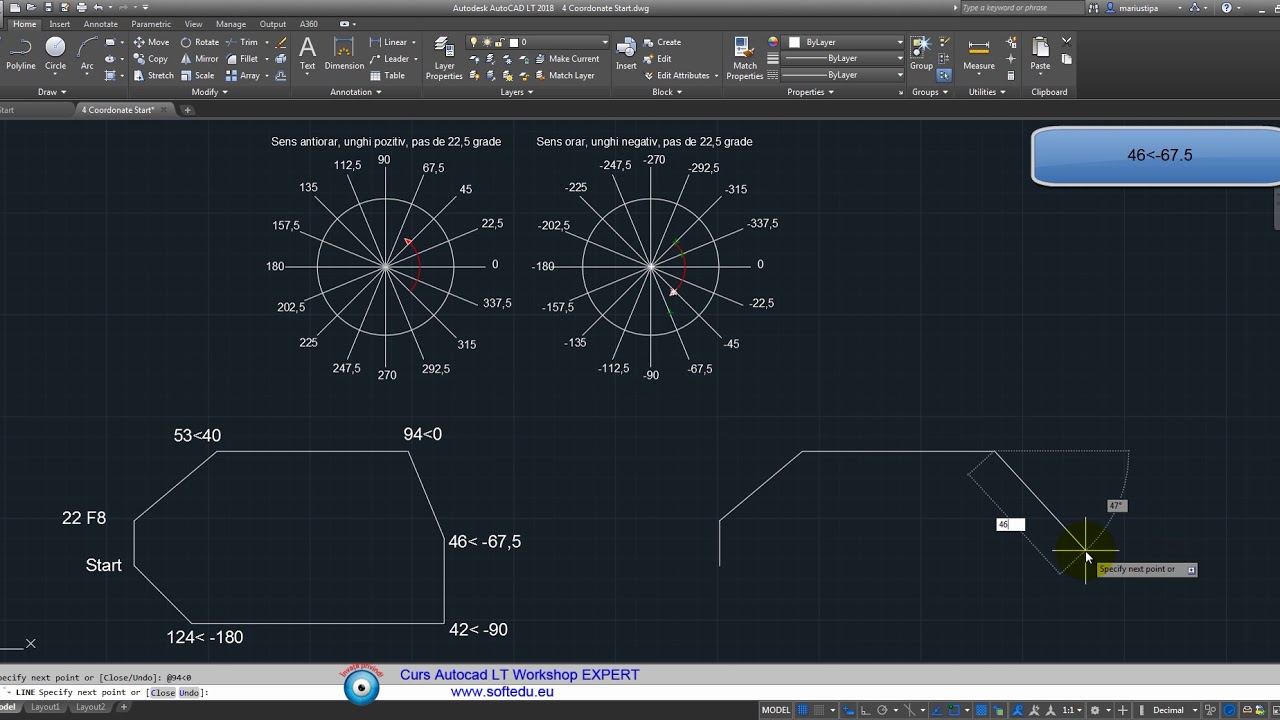The height and width of the screenshot is (720, 1280).
Task: Click the Undo arrow in quick access toolbar
Action: coord(98,7)
